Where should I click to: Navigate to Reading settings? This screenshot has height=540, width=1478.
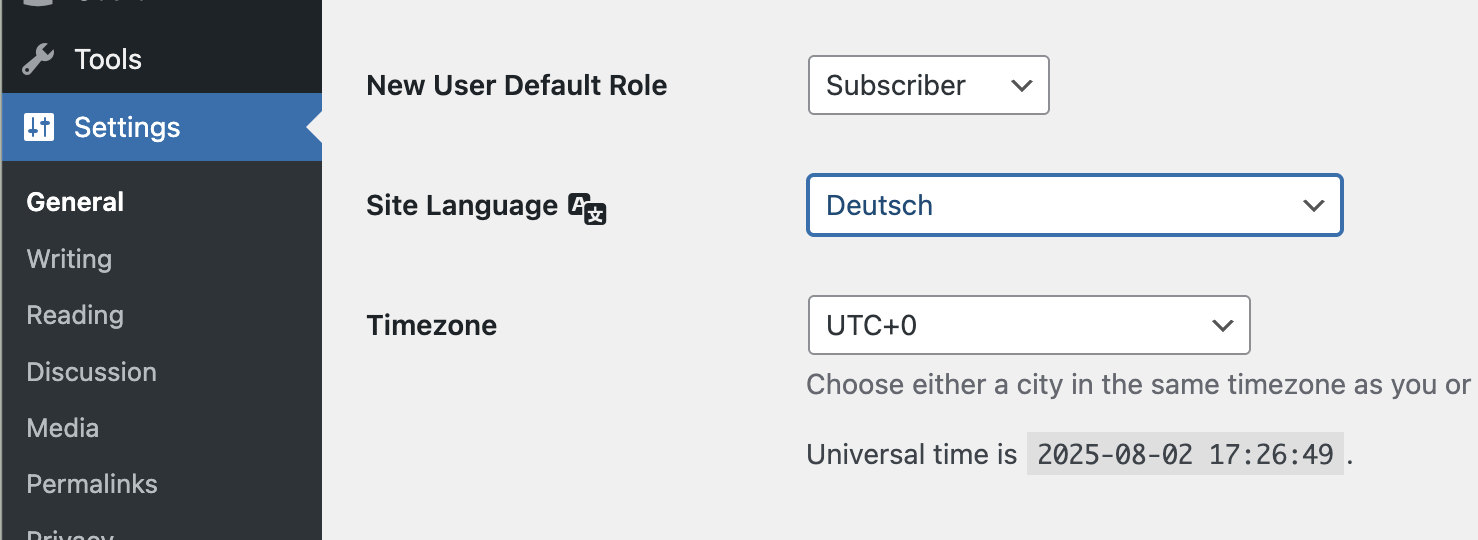pyautogui.click(x=75, y=315)
